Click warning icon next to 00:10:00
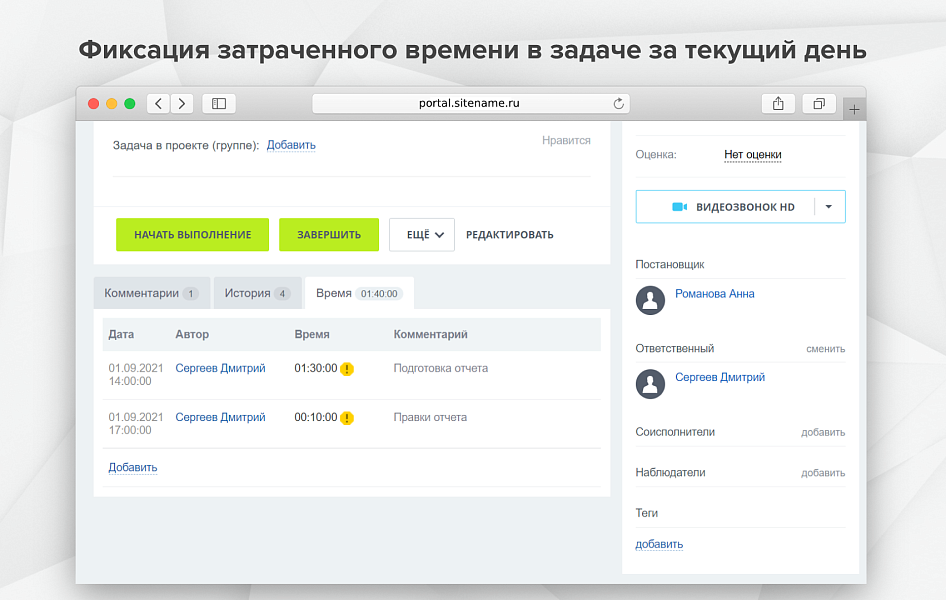The width and height of the screenshot is (946, 600). tap(347, 418)
